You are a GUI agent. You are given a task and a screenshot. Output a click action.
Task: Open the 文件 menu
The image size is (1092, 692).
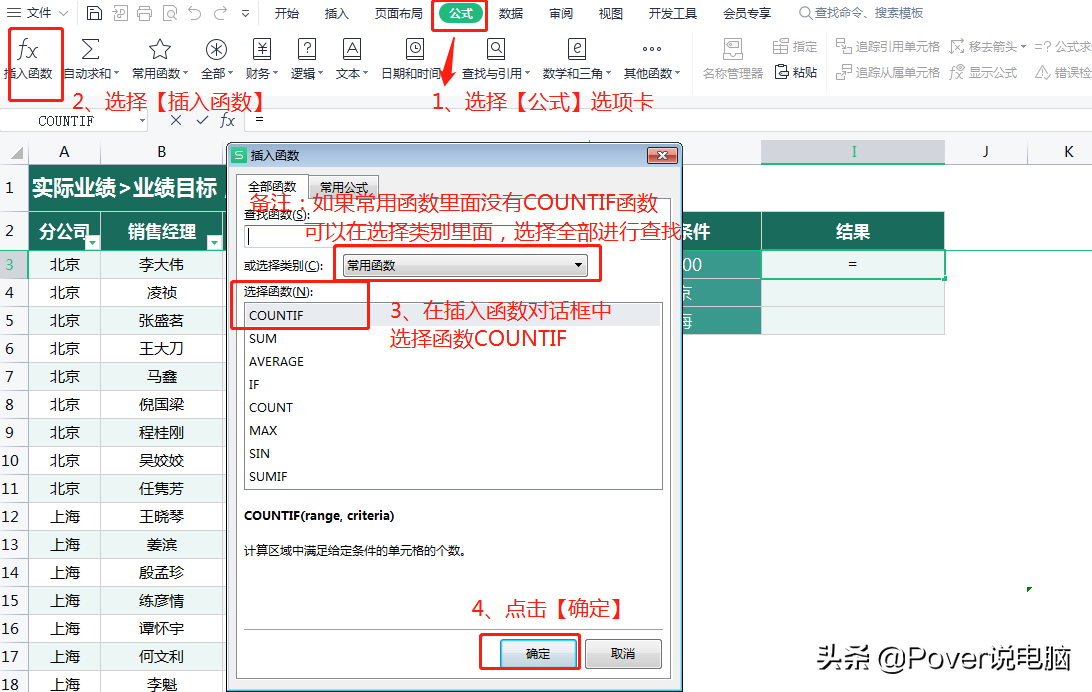point(38,13)
